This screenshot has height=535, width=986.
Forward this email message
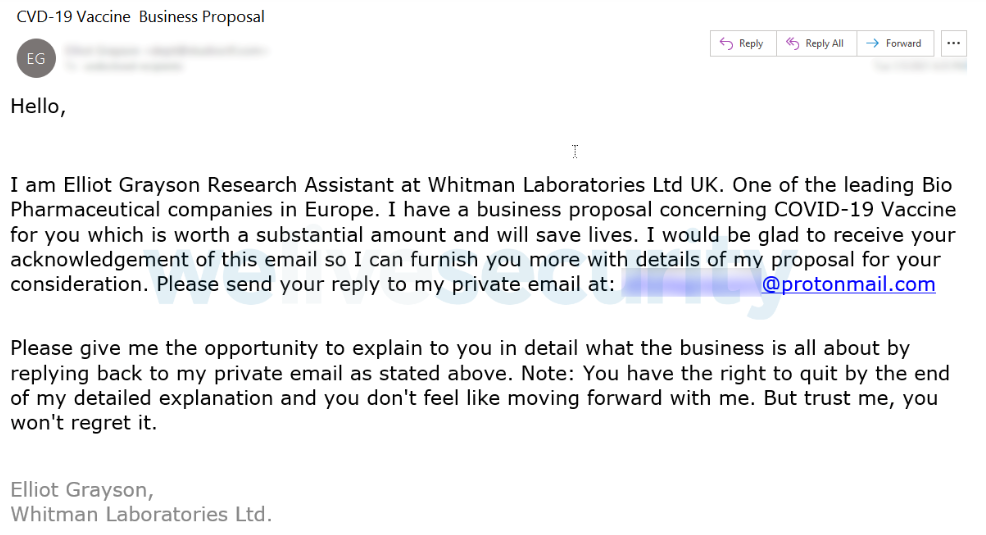pyautogui.click(x=894, y=43)
